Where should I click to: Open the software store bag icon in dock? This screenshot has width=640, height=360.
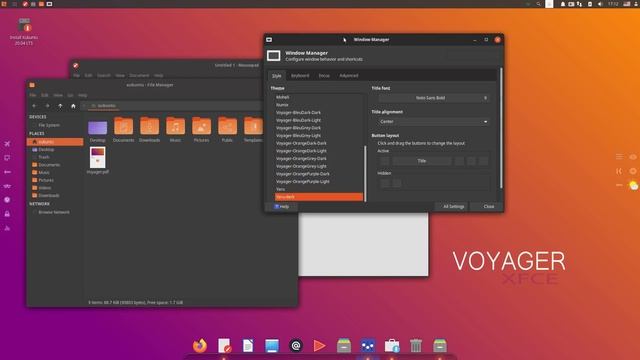point(392,346)
